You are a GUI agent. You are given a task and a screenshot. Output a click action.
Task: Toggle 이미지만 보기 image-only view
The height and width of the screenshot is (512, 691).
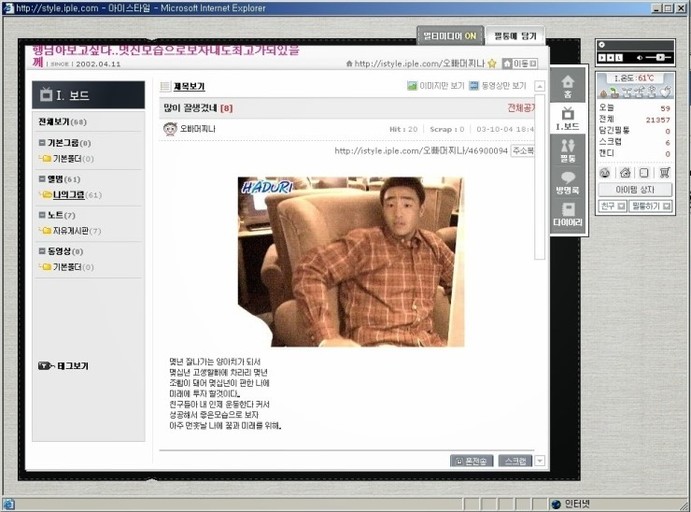point(434,86)
